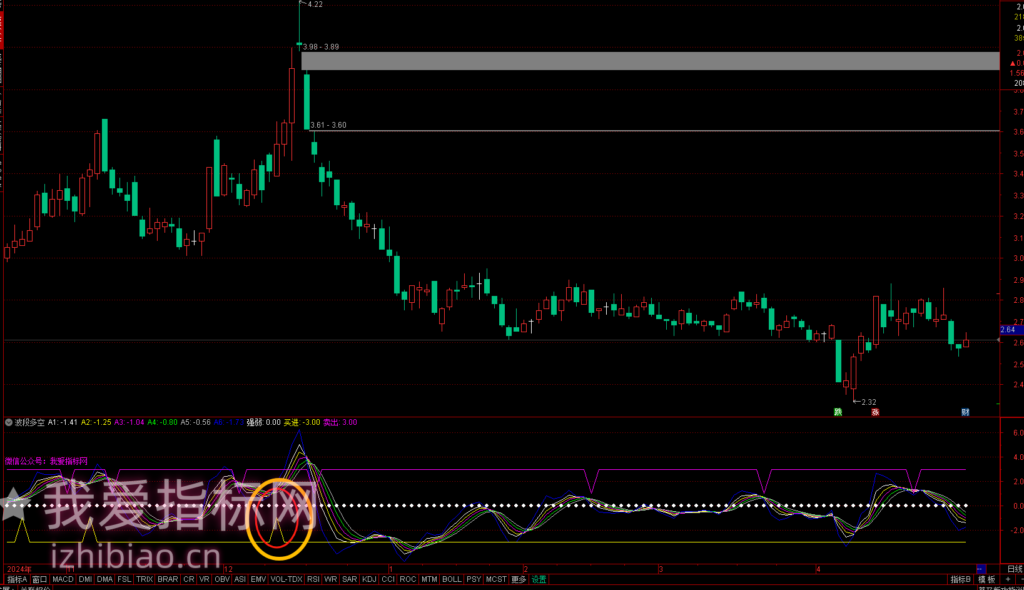Click the green A4: -0.80 readout
The width and height of the screenshot is (1024, 590).
pyautogui.click(x=163, y=422)
